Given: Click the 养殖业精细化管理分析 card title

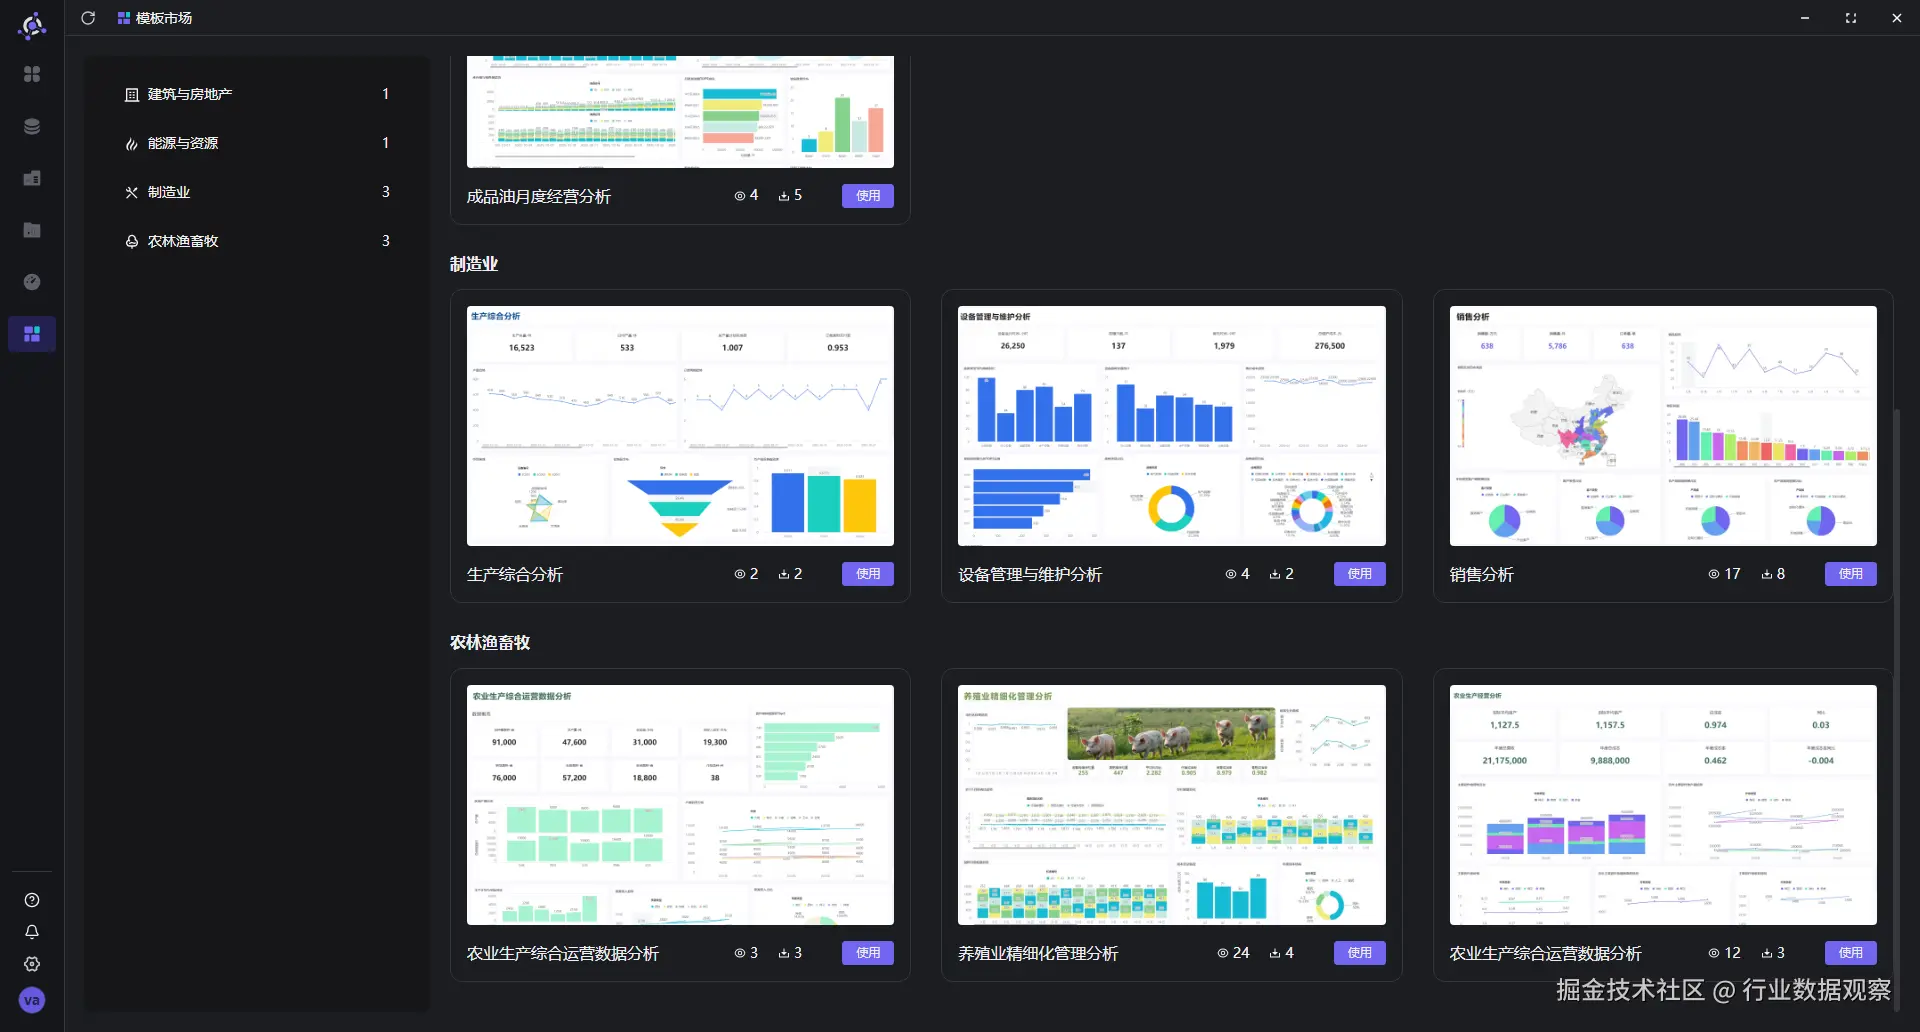Looking at the screenshot, I should tap(1038, 954).
